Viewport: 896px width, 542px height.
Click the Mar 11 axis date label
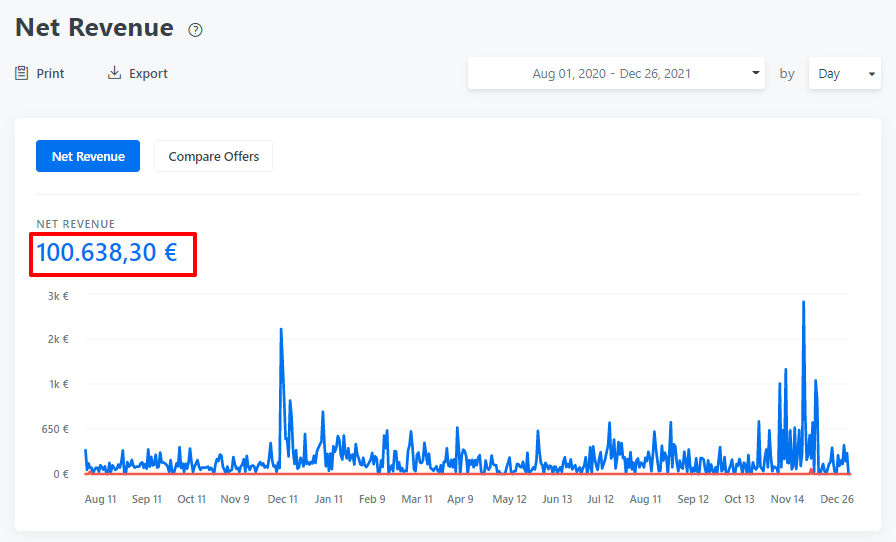417,499
